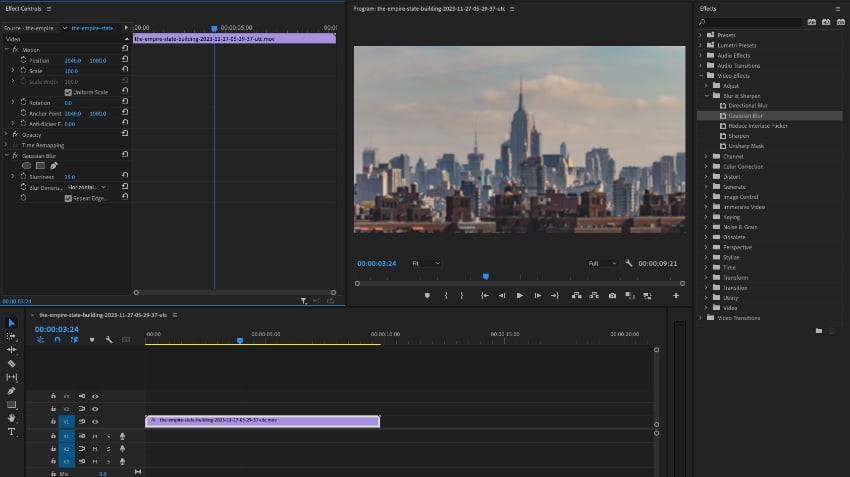Screen dimensions: 850x477
Task: Select the Selection arrow tool
Action: [x=11, y=323]
